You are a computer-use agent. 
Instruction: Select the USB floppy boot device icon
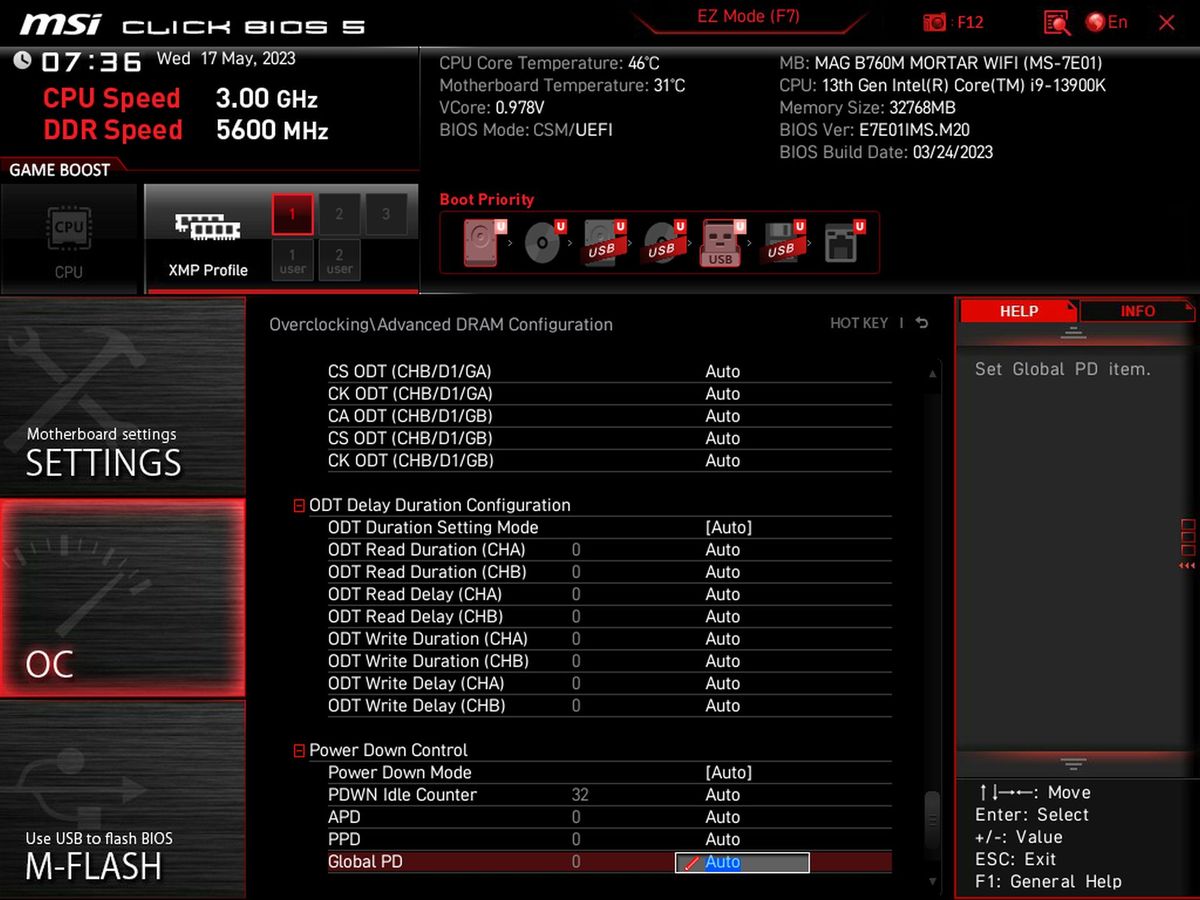coord(781,243)
